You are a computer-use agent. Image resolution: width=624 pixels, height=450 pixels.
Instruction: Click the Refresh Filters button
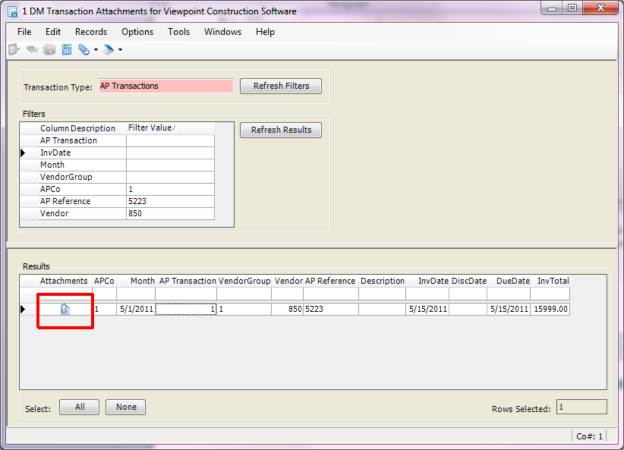(x=281, y=86)
